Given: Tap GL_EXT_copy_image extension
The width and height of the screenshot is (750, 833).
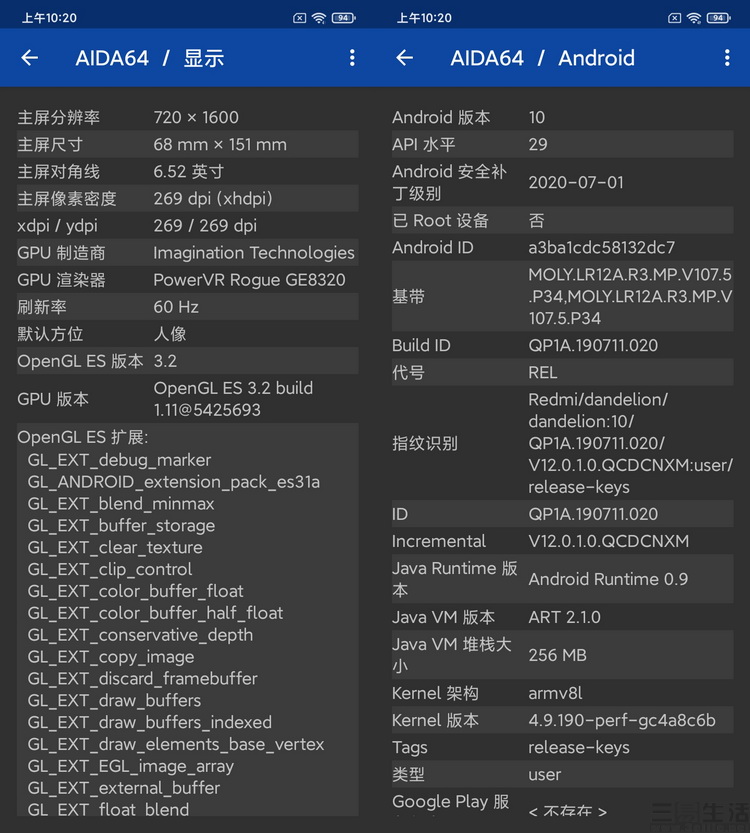Looking at the screenshot, I should point(111,656).
